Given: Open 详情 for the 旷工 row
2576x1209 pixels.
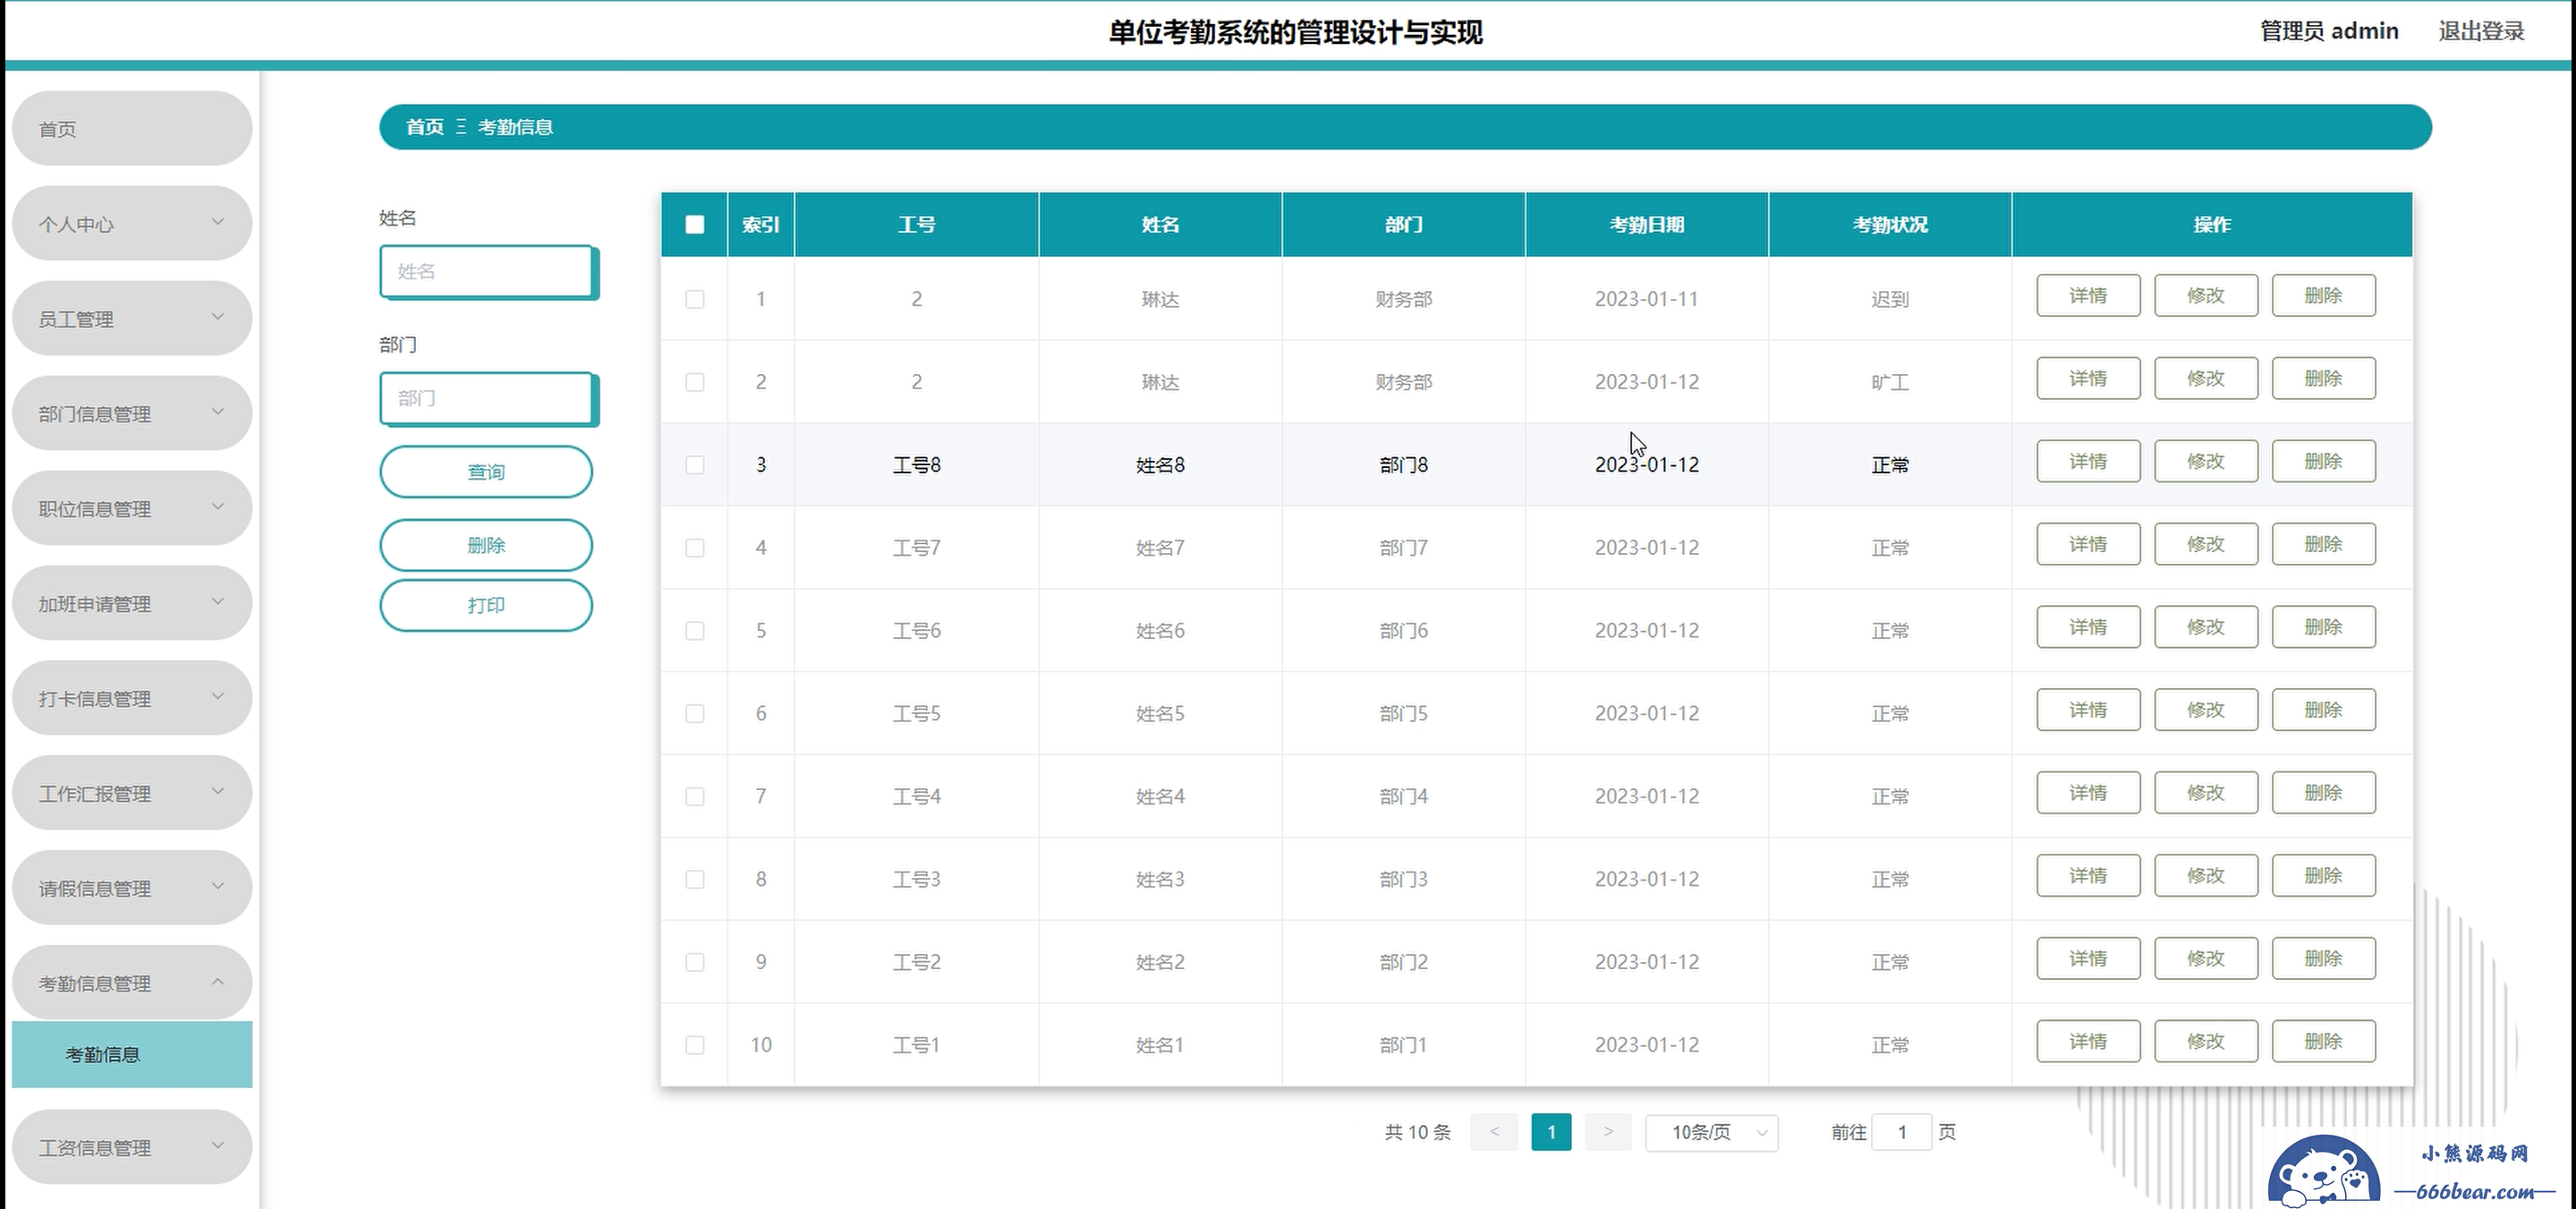Looking at the screenshot, I should click(2088, 379).
